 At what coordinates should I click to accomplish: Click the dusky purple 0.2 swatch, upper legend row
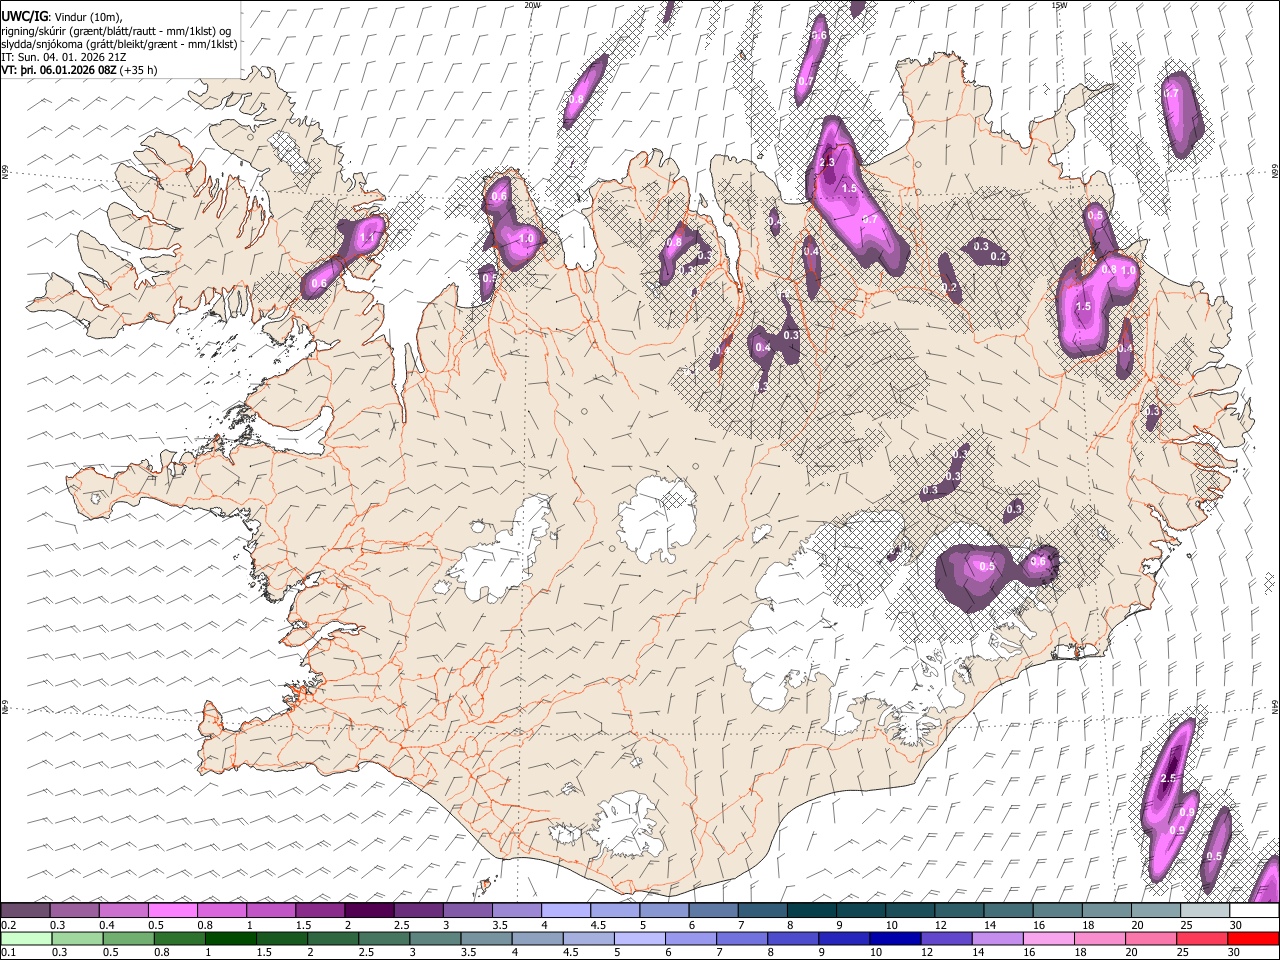pos(26,910)
